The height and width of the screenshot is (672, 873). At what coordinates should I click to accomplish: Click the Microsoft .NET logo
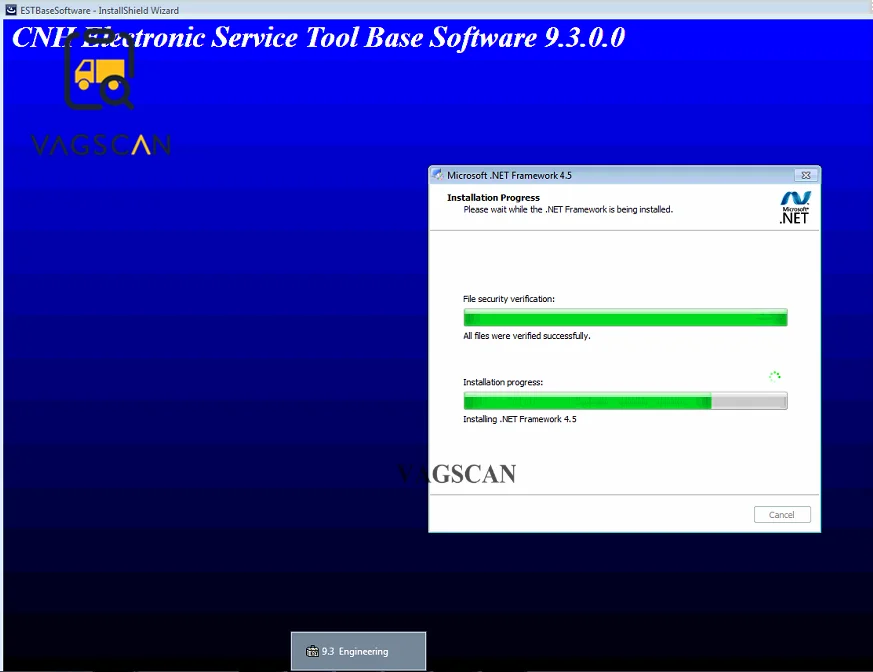click(794, 207)
